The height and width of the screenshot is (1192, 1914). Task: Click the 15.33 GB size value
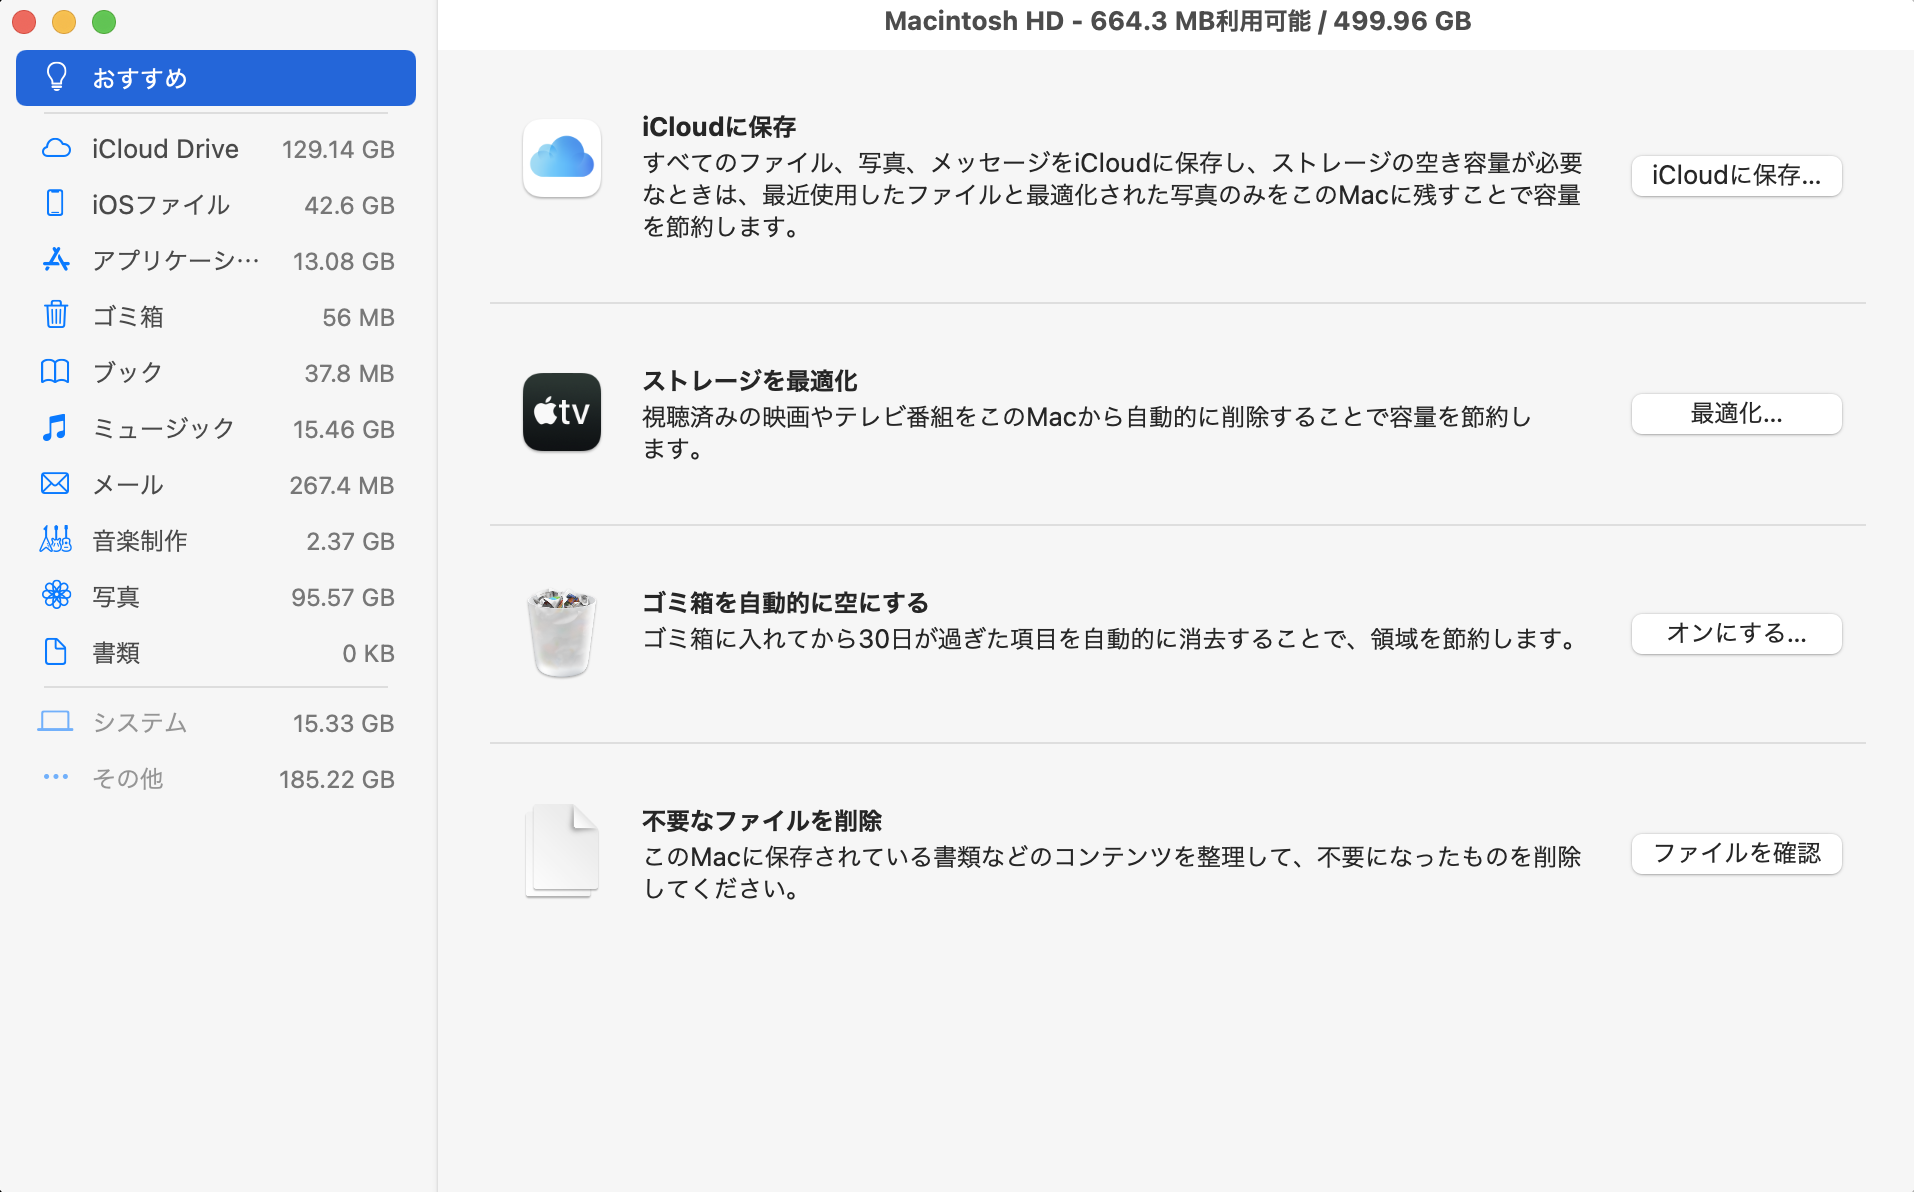pyautogui.click(x=343, y=723)
